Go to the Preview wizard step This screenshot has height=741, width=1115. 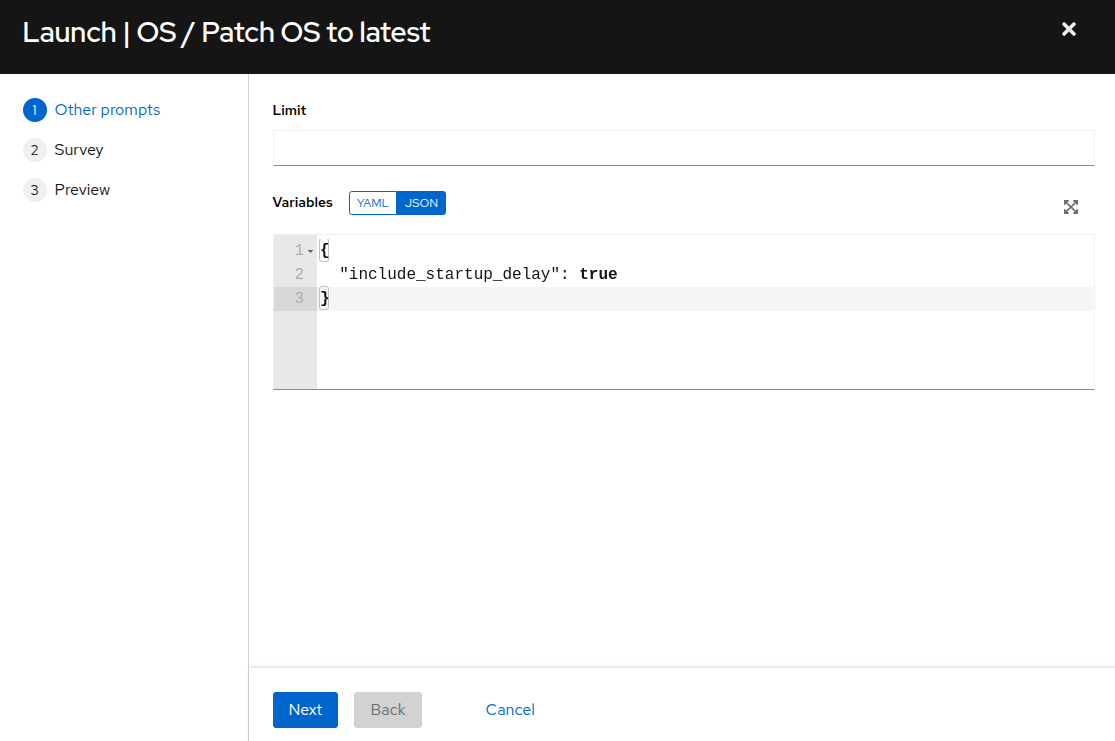point(82,189)
